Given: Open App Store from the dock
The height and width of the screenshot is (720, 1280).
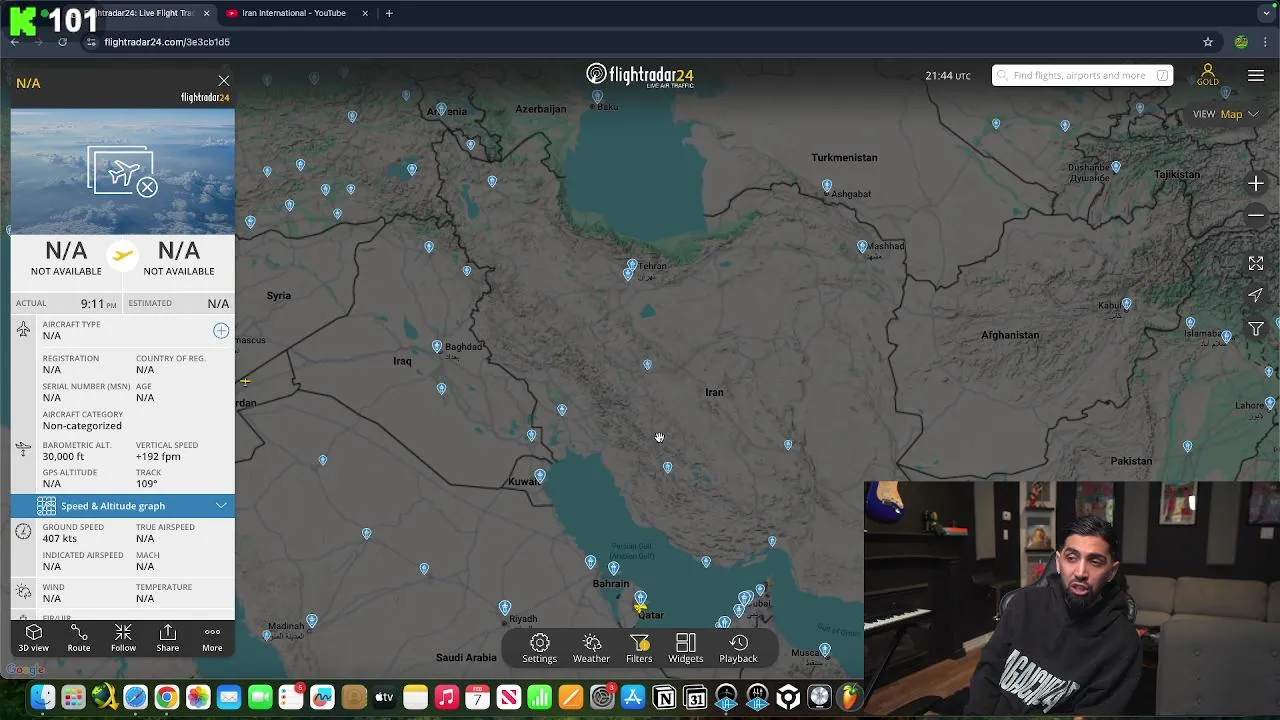Looking at the screenshot, I should coord(633,697).
